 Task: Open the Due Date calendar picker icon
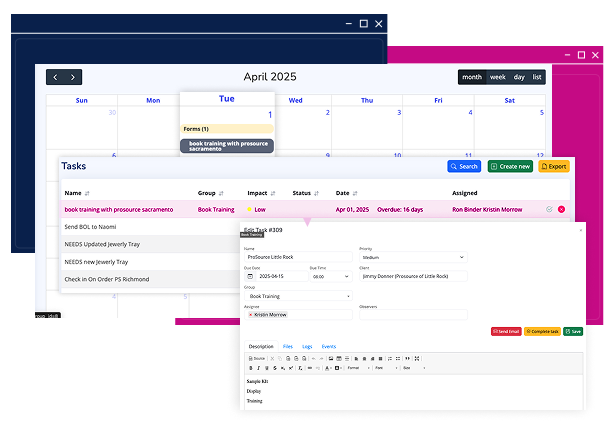coord(250,276)
